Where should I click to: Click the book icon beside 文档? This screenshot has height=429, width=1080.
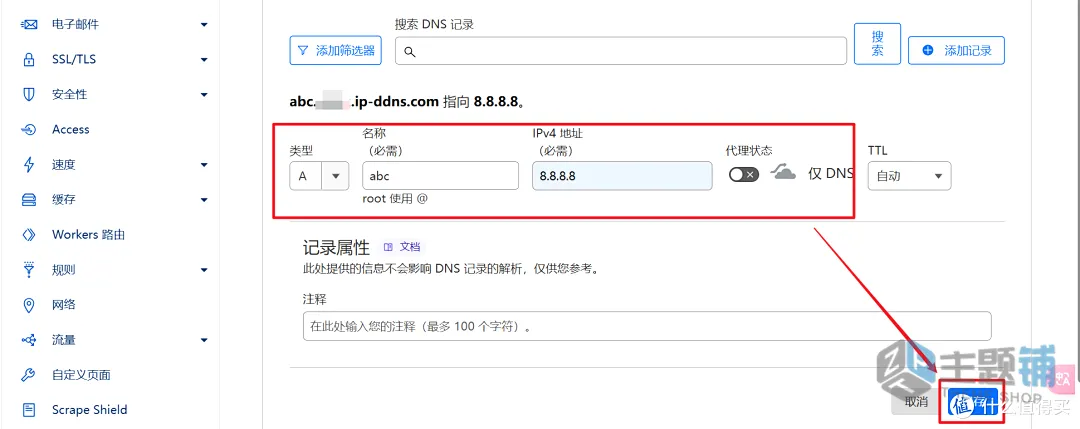388,247
